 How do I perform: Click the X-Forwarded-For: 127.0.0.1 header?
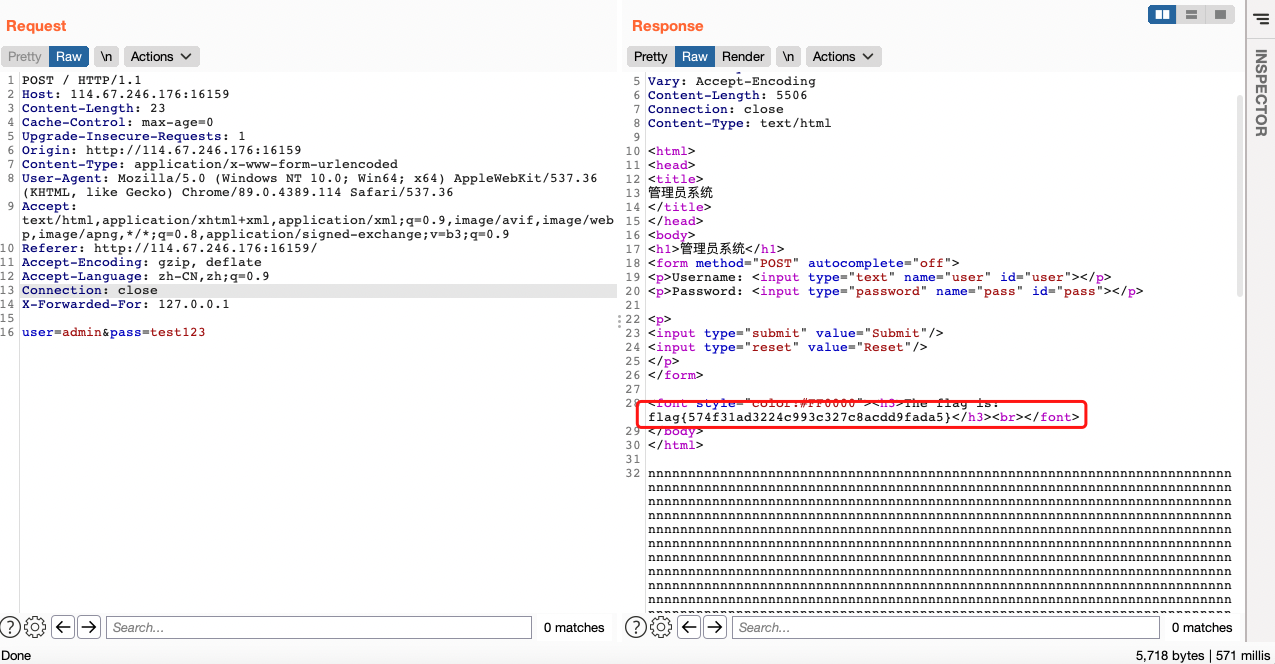tap(125, 304)
